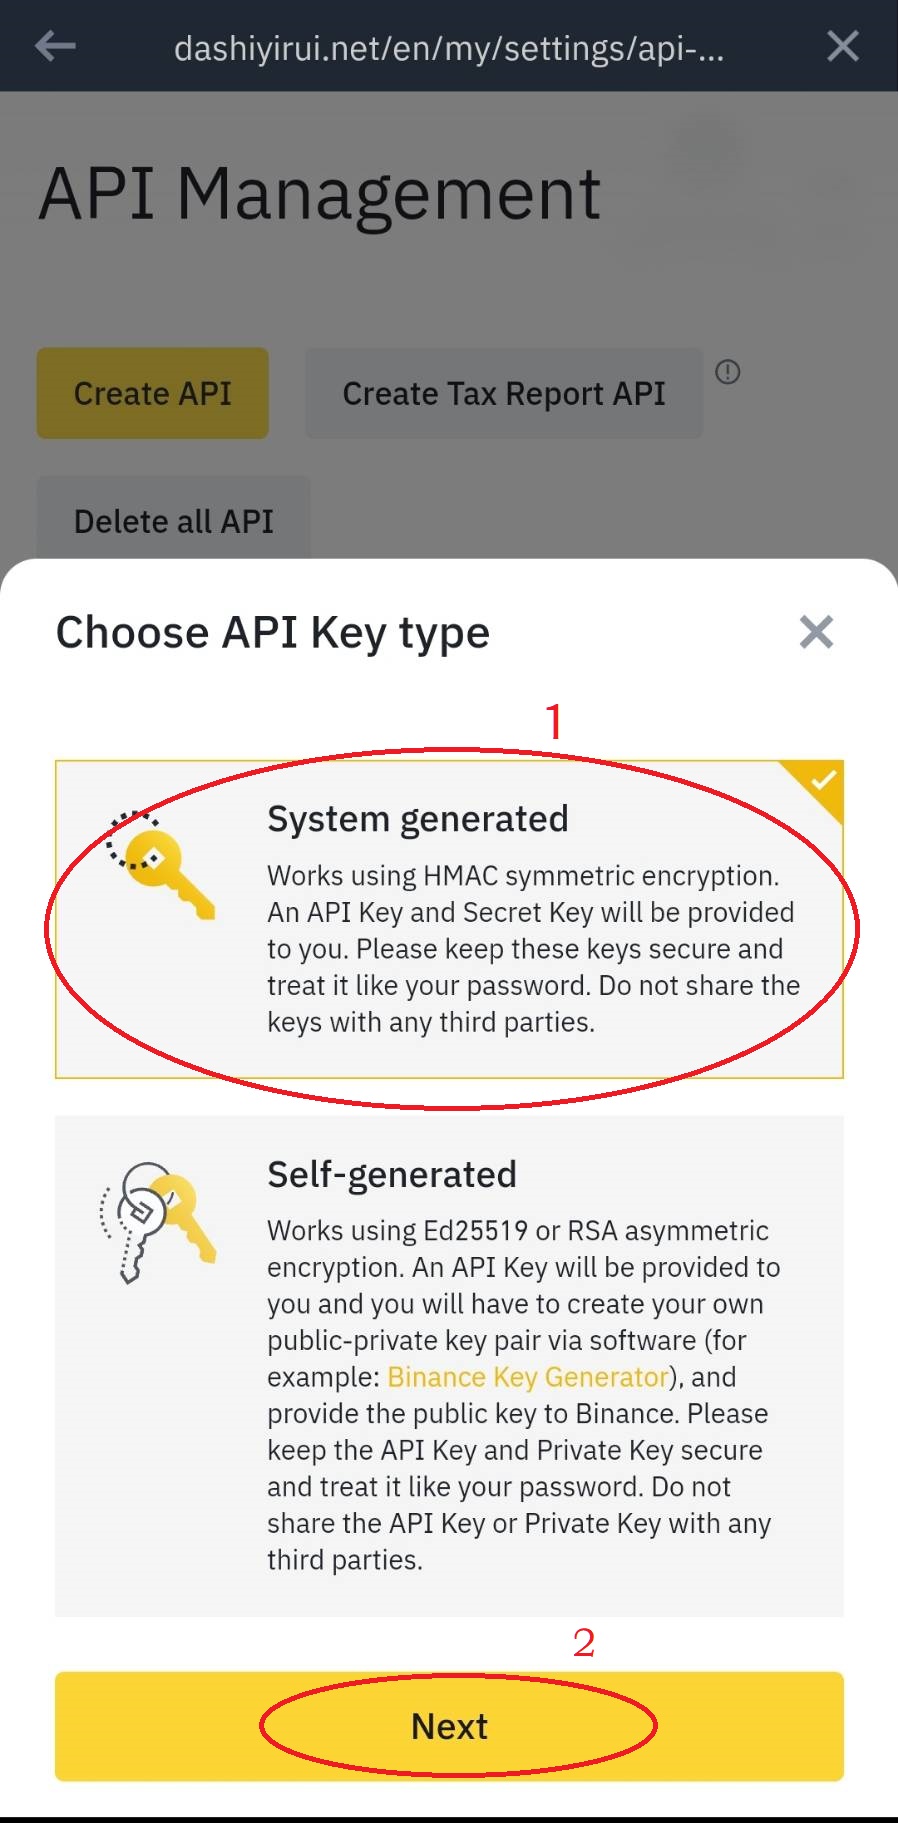Screen dimensions: 898x1823
Task: Dismiss the Choose API Key type dialog
Action: 816,632
